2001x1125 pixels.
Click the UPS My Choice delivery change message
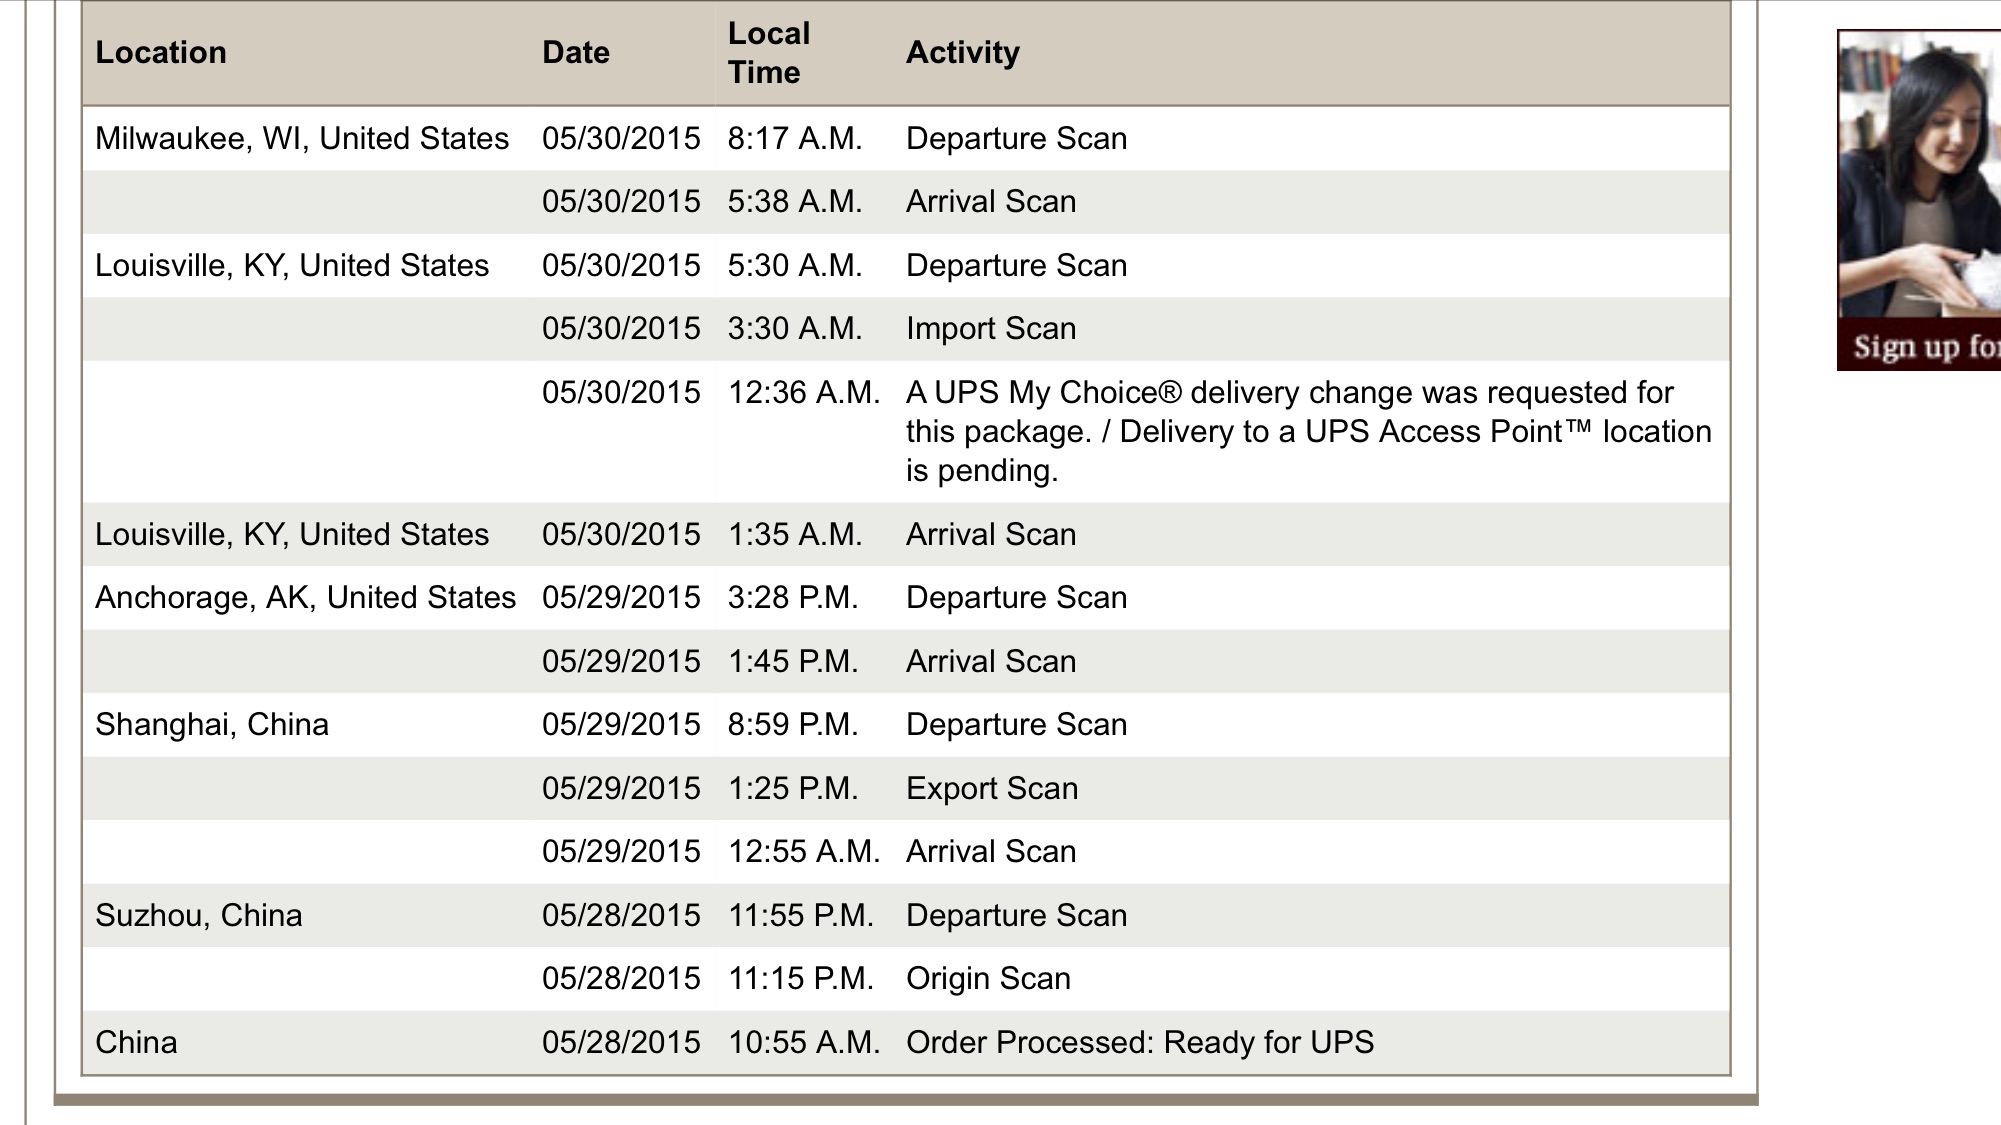coord(1309,432)
